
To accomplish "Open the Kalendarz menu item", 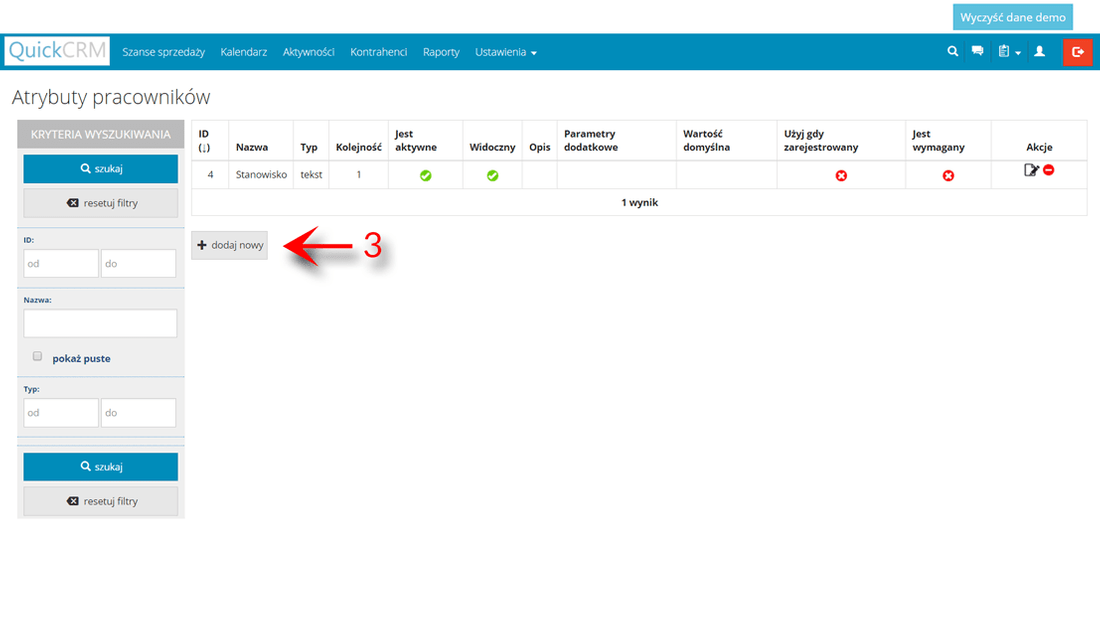I will point(243,52).
